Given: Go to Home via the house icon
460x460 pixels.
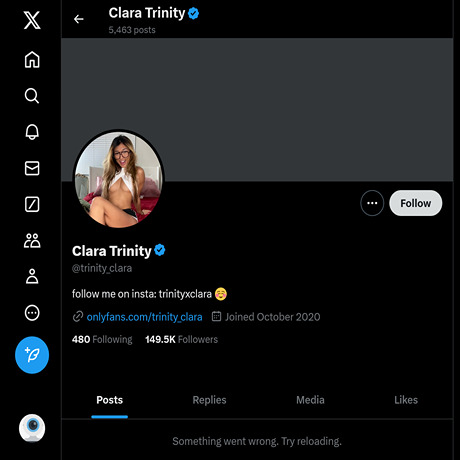Looking at the screenshot, I should click(32, 60).
